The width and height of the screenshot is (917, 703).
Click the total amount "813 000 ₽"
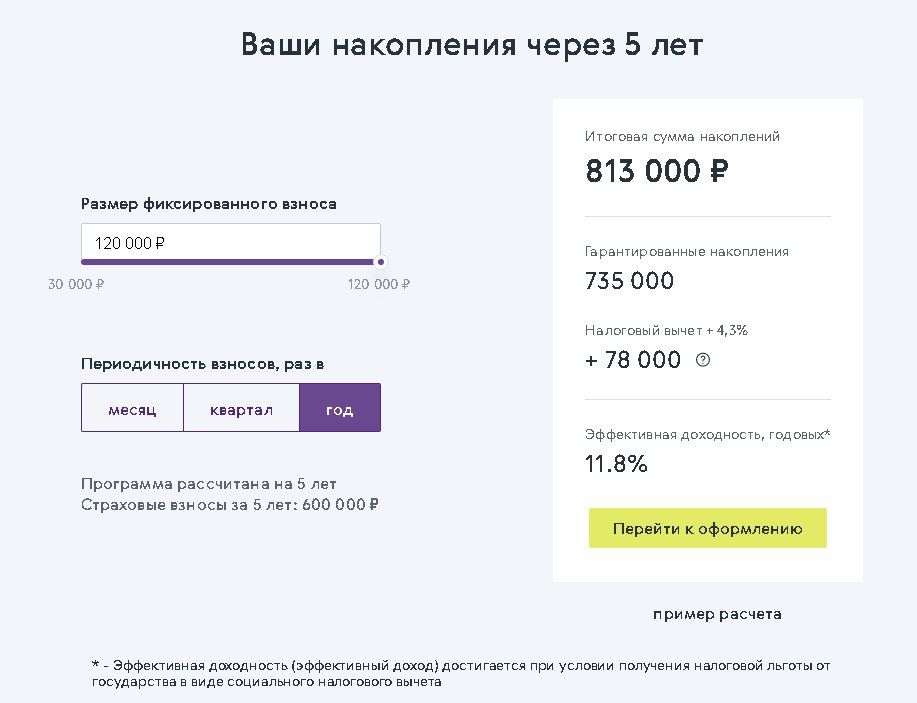click(x=656, y=171)
